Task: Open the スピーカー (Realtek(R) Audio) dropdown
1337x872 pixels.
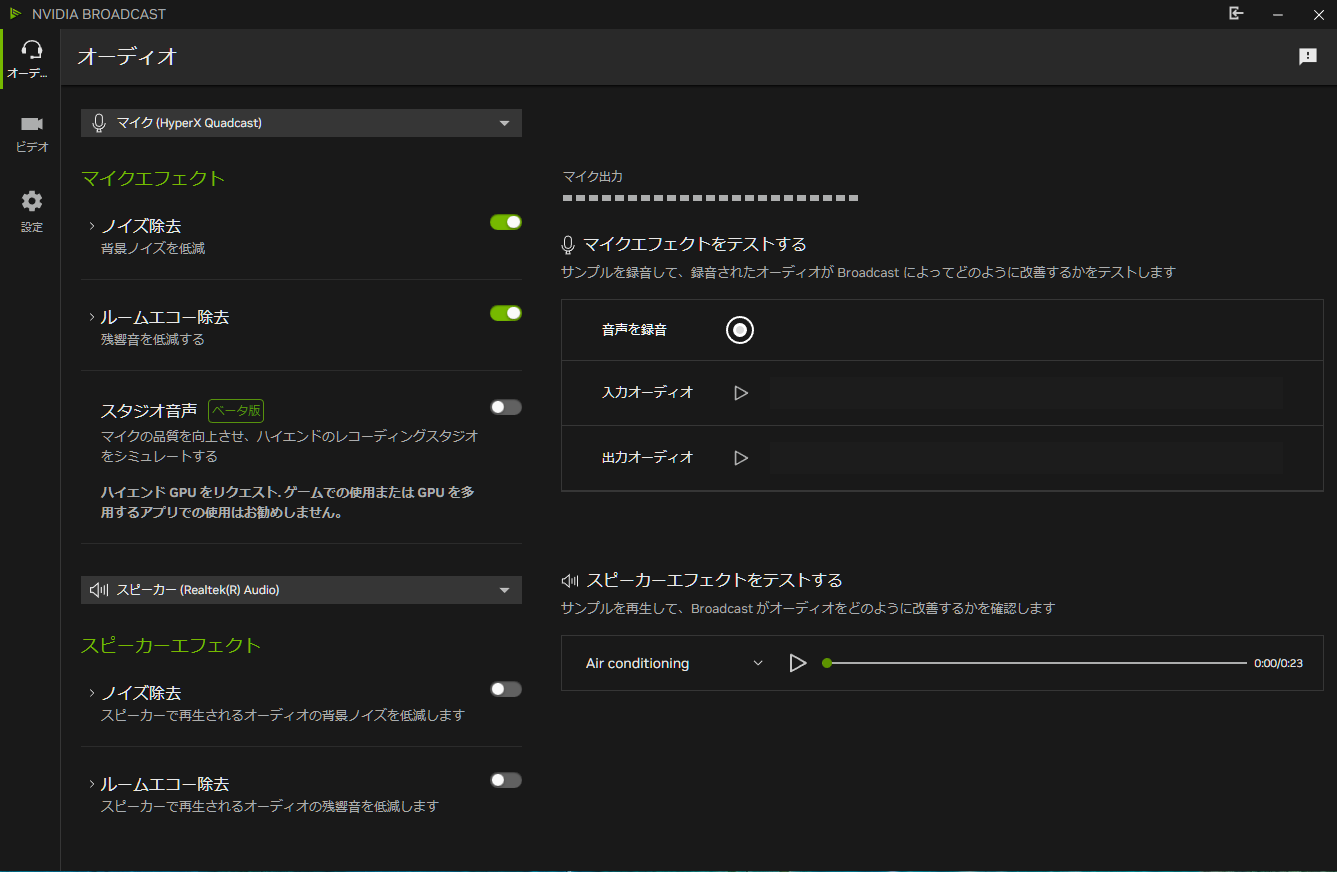Action: tap(301, 590)
